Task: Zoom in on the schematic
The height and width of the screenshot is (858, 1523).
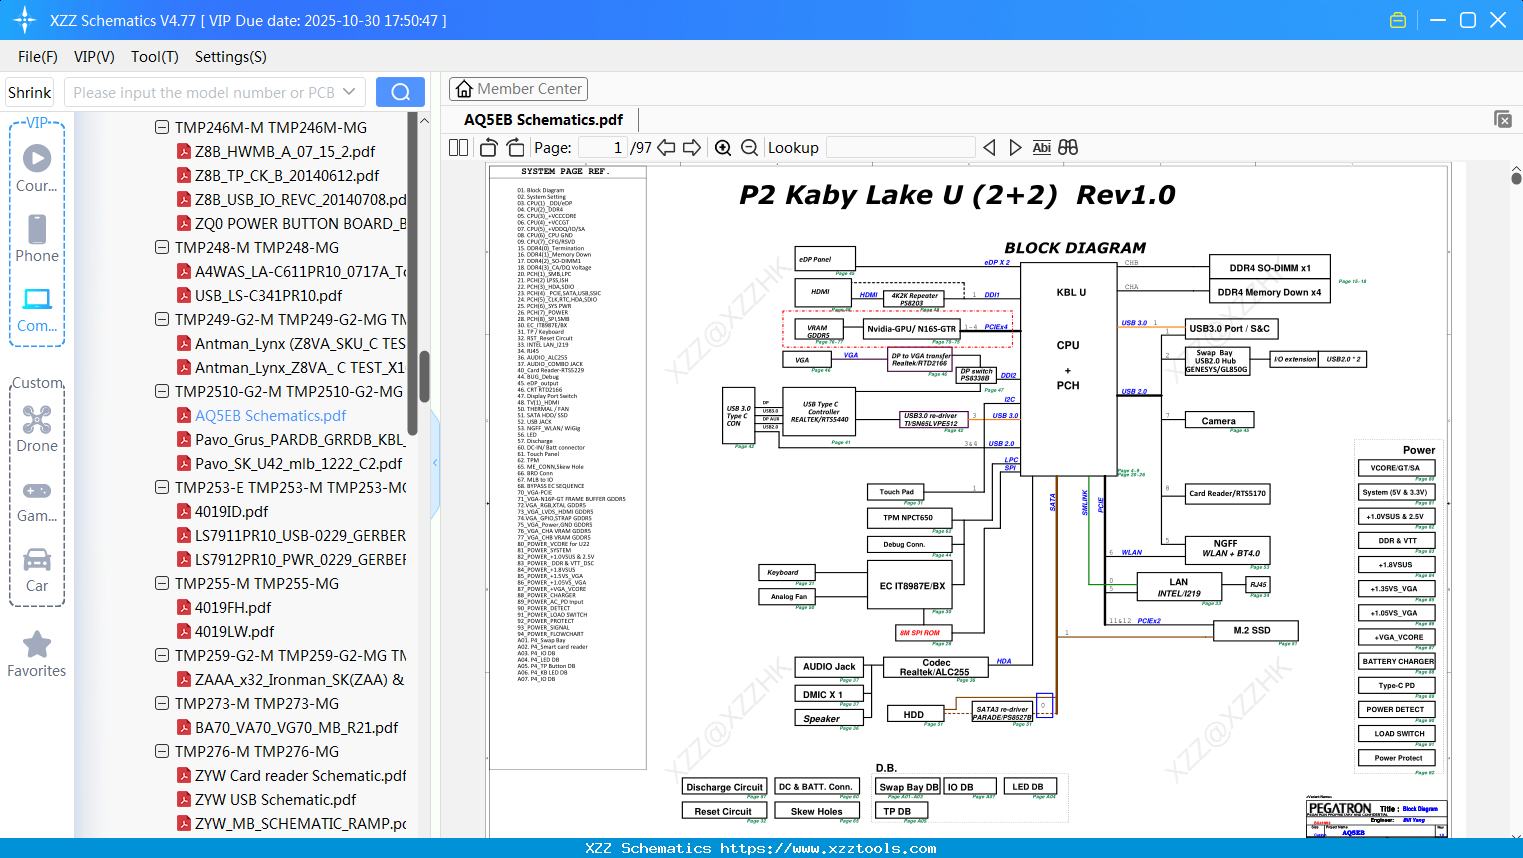Action: coord(723,148)
